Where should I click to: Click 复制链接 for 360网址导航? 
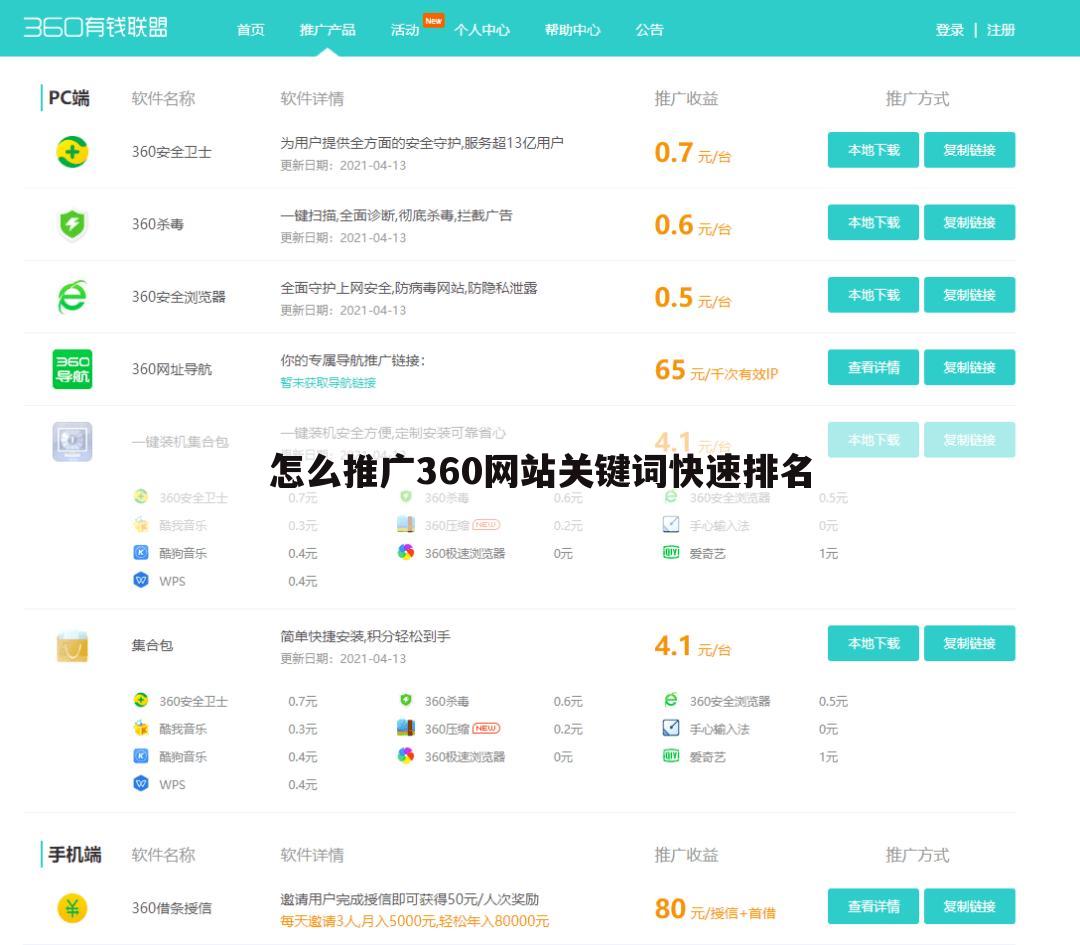969,366
